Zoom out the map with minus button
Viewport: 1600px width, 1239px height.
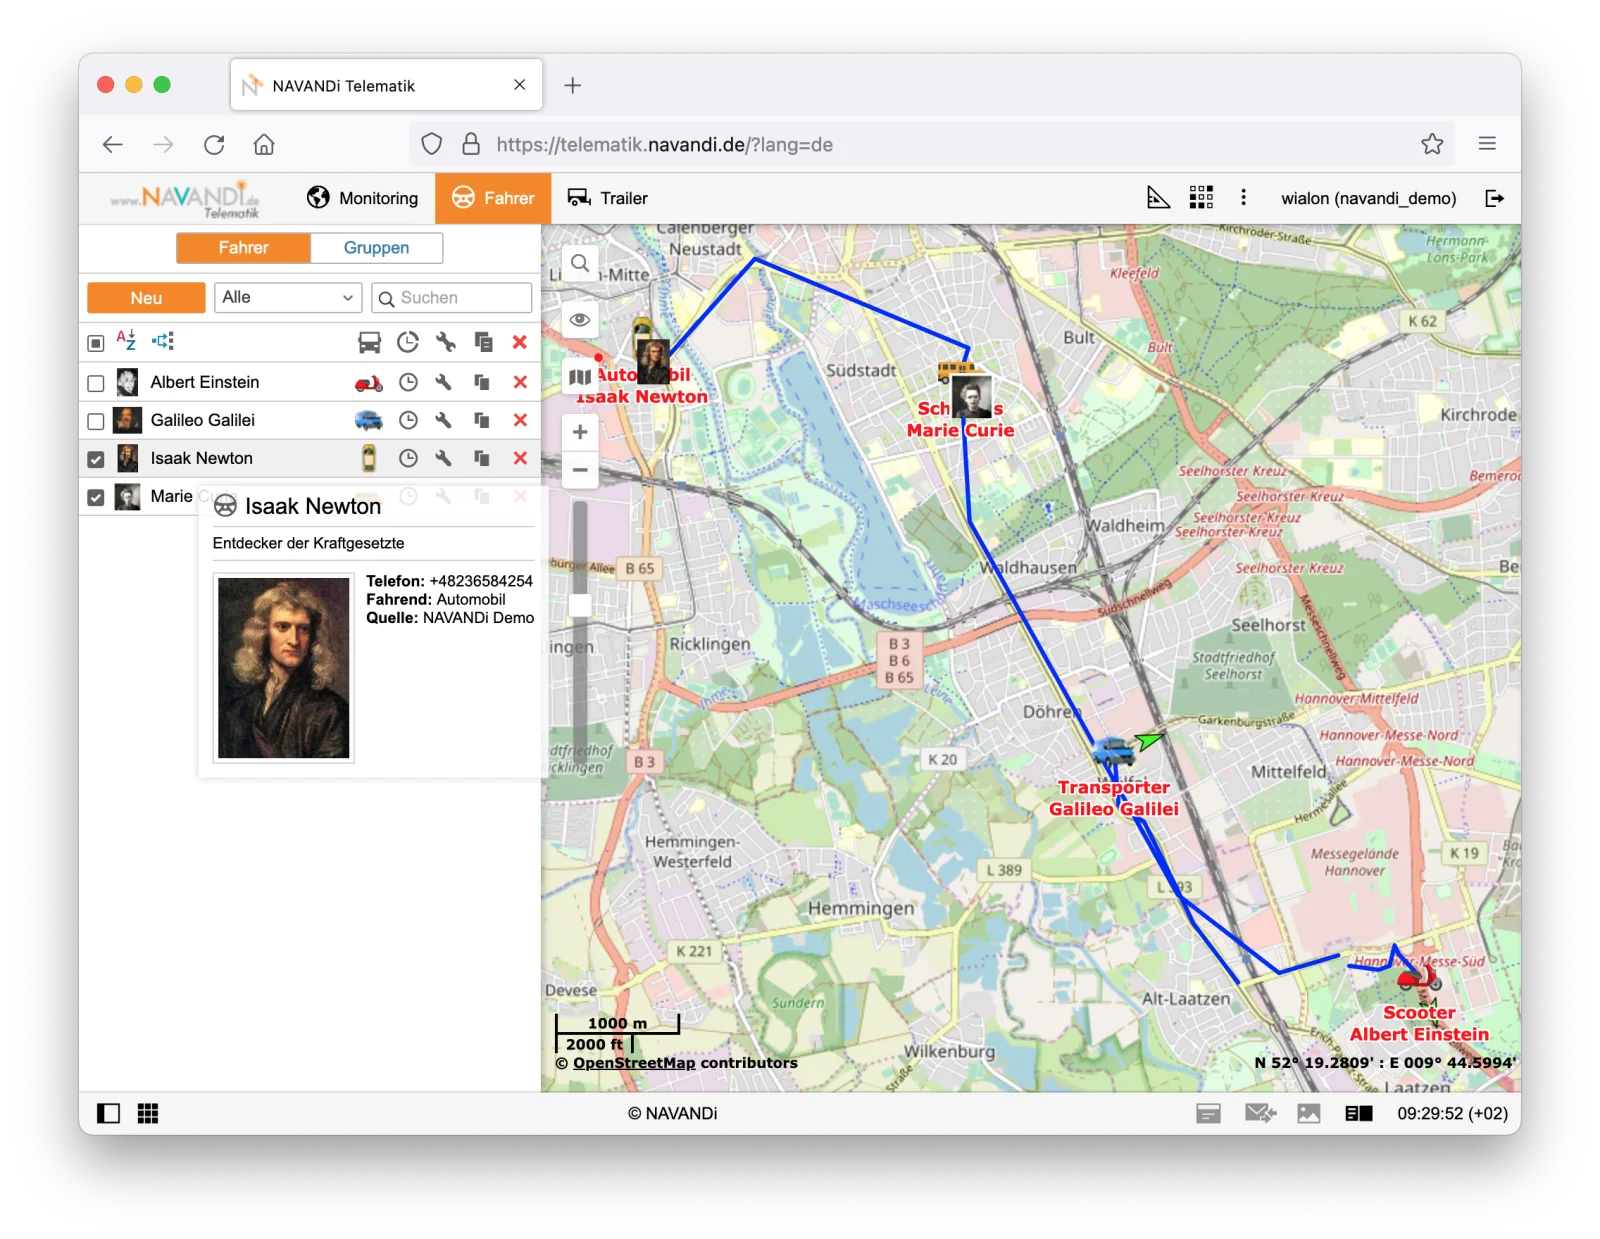pyautogui.click(x=580, y=470)
